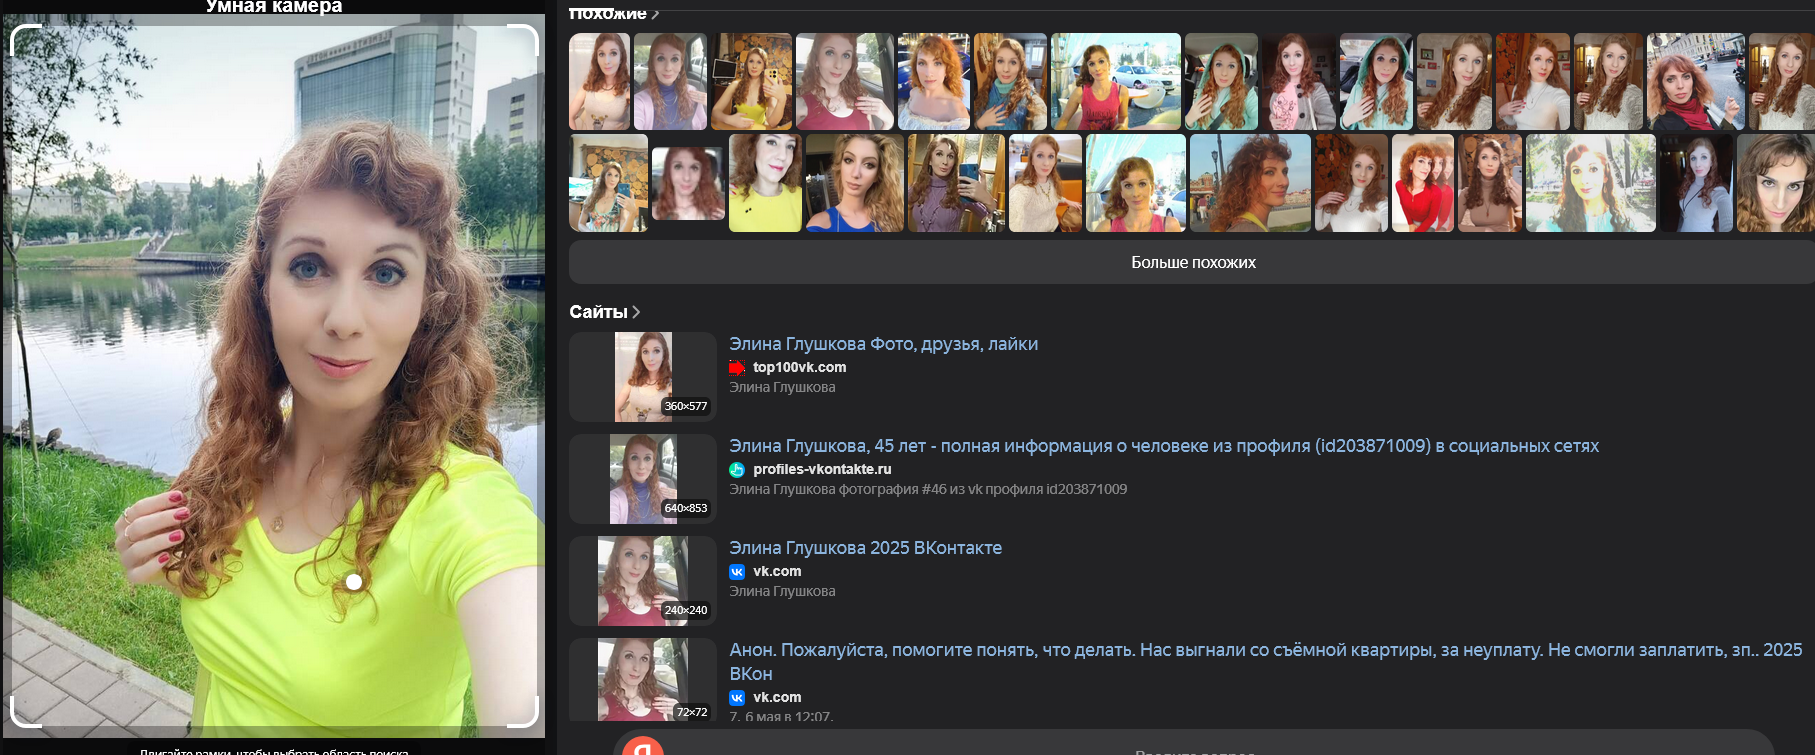
Task: Open yellow-tinted face thumbnail with trees behind
Action: click(1590, 183)
